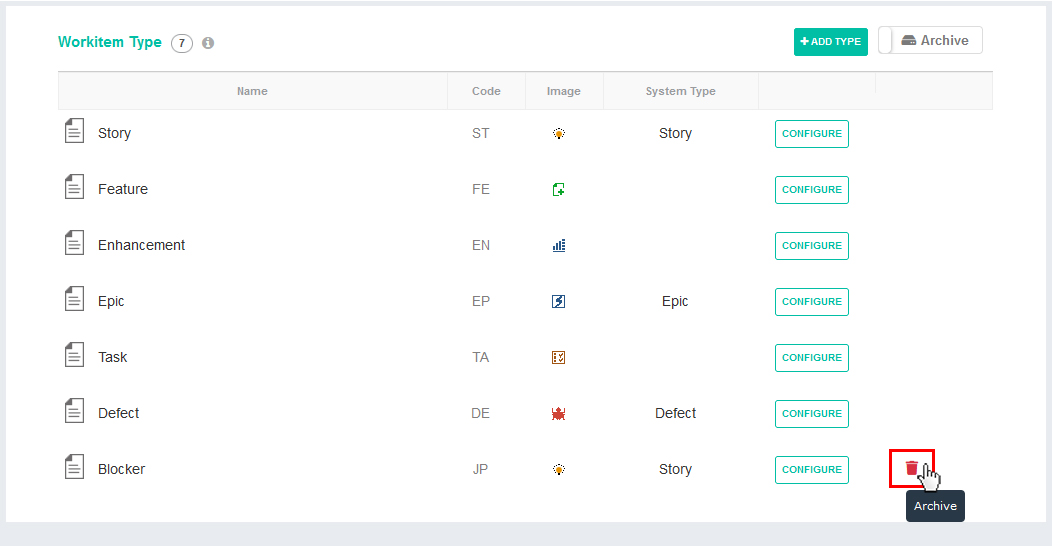Click the Workitem Type count badge
This screenshot has width=1052, height=546.
[x=182, y=43]
